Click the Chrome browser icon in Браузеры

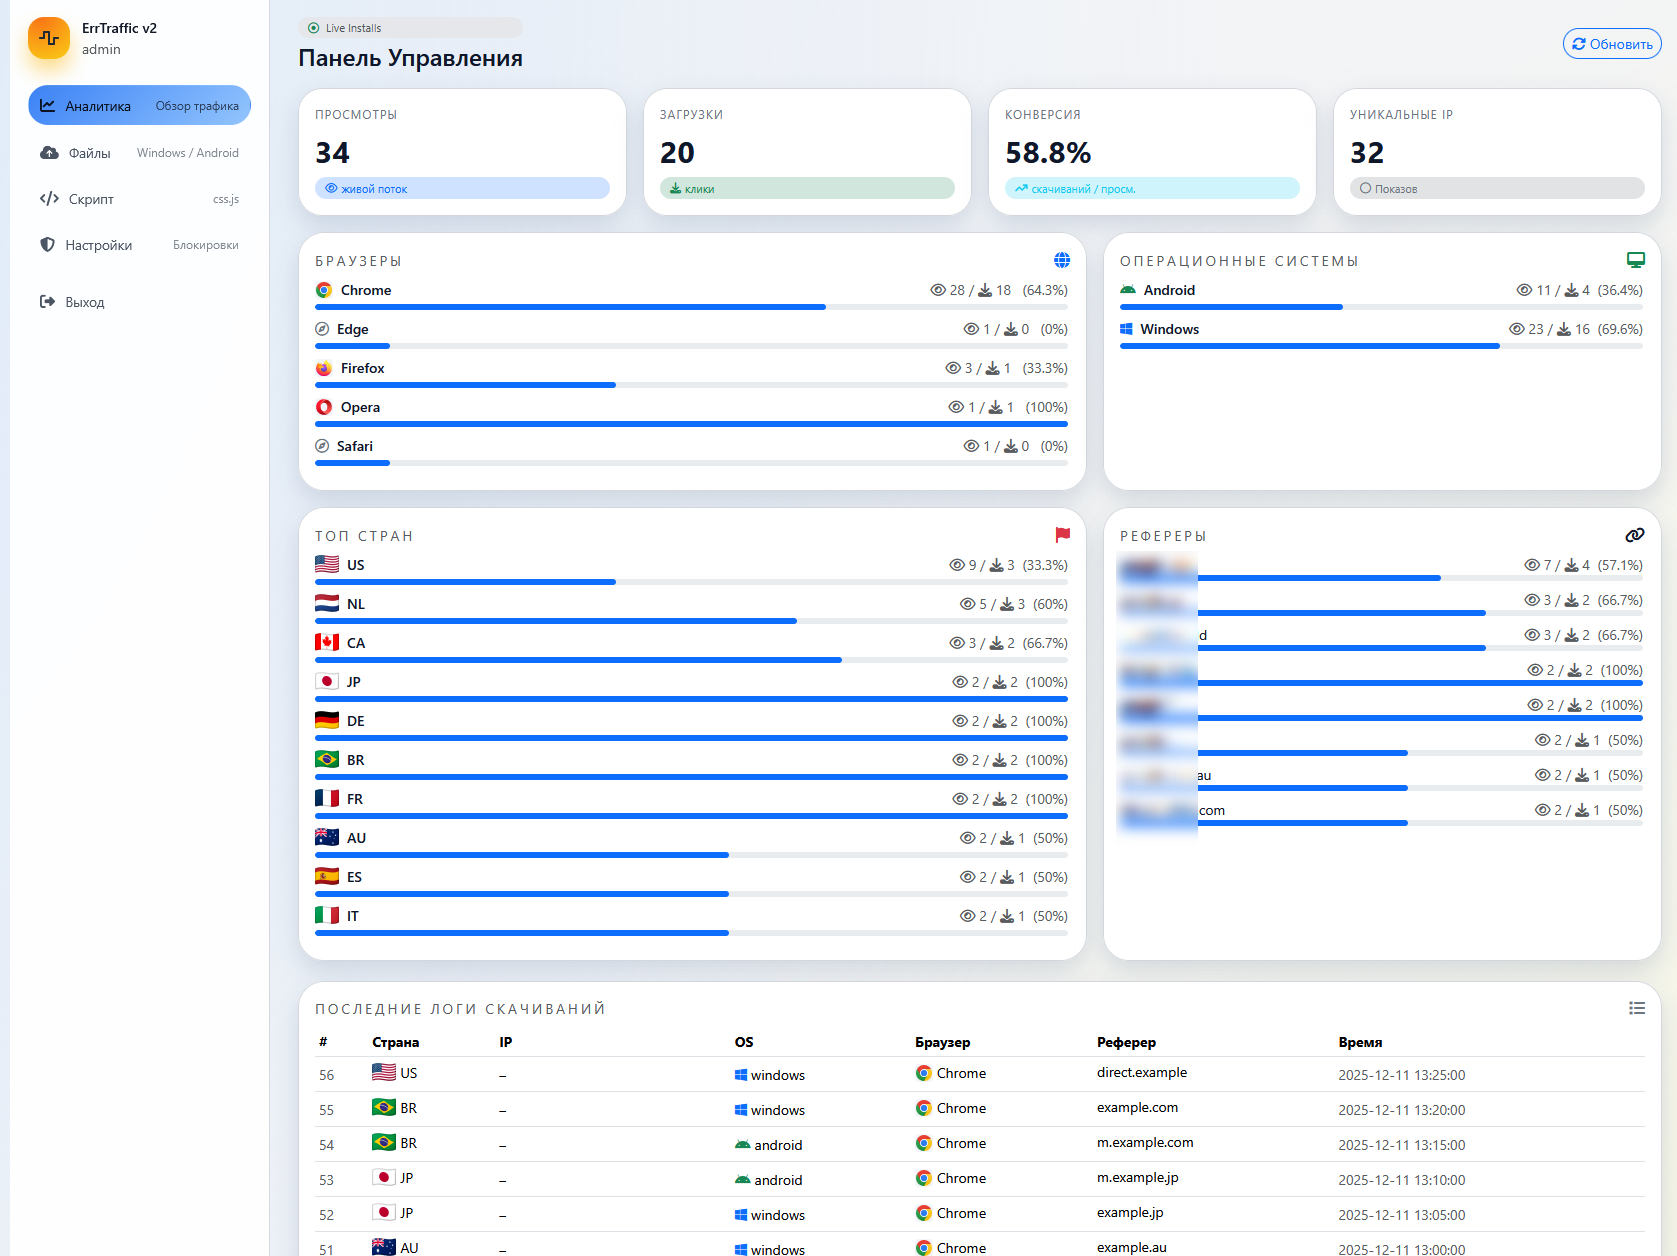click(323, 290)
